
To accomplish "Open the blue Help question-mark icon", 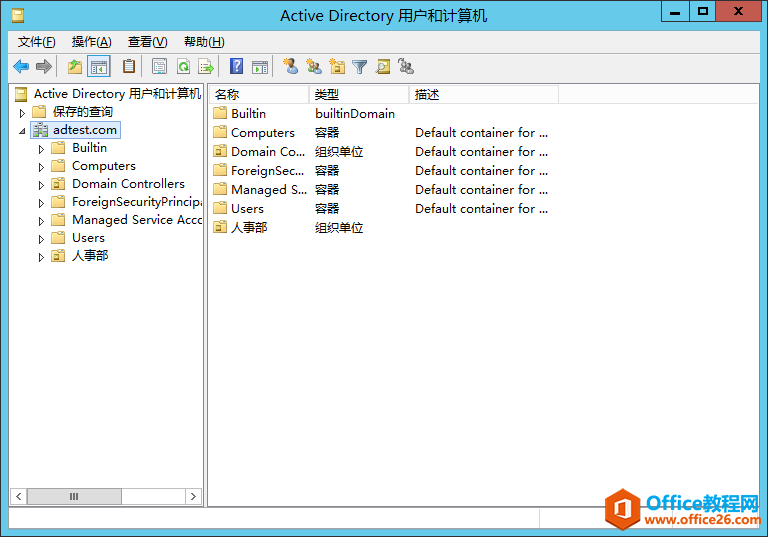I will pyautogui.click(x=237, y=66).
